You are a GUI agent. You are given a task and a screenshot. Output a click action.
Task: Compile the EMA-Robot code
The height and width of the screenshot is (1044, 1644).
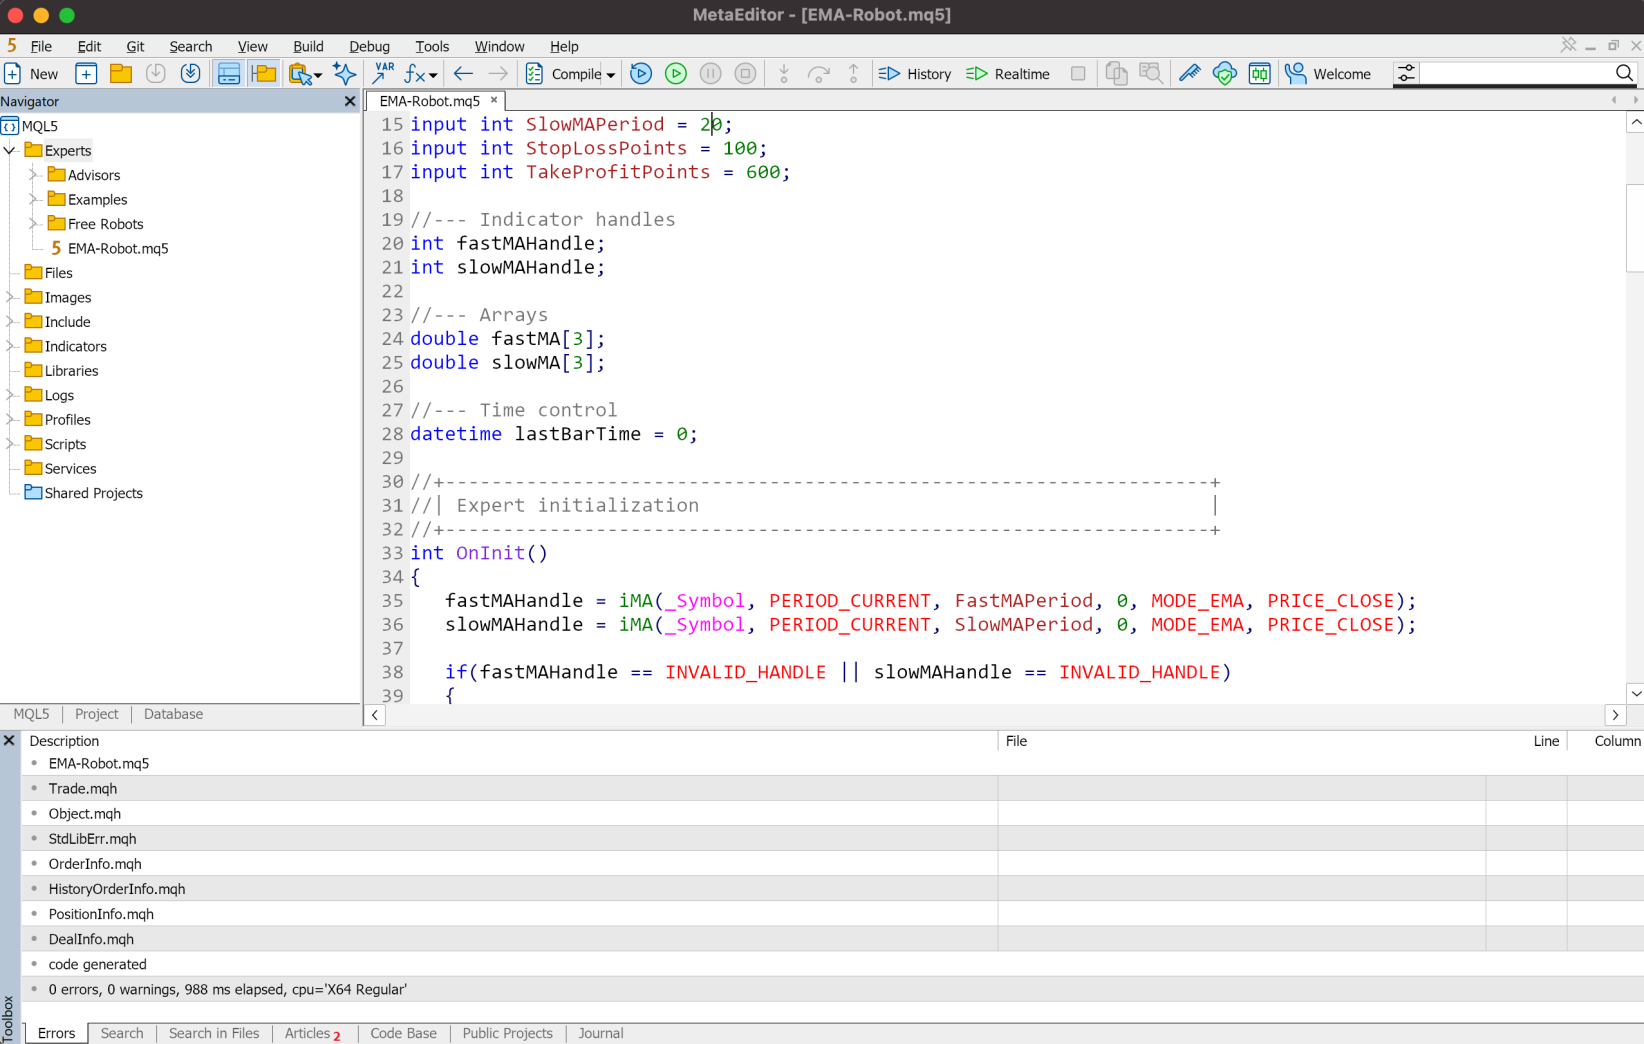[x=564, y=74]
